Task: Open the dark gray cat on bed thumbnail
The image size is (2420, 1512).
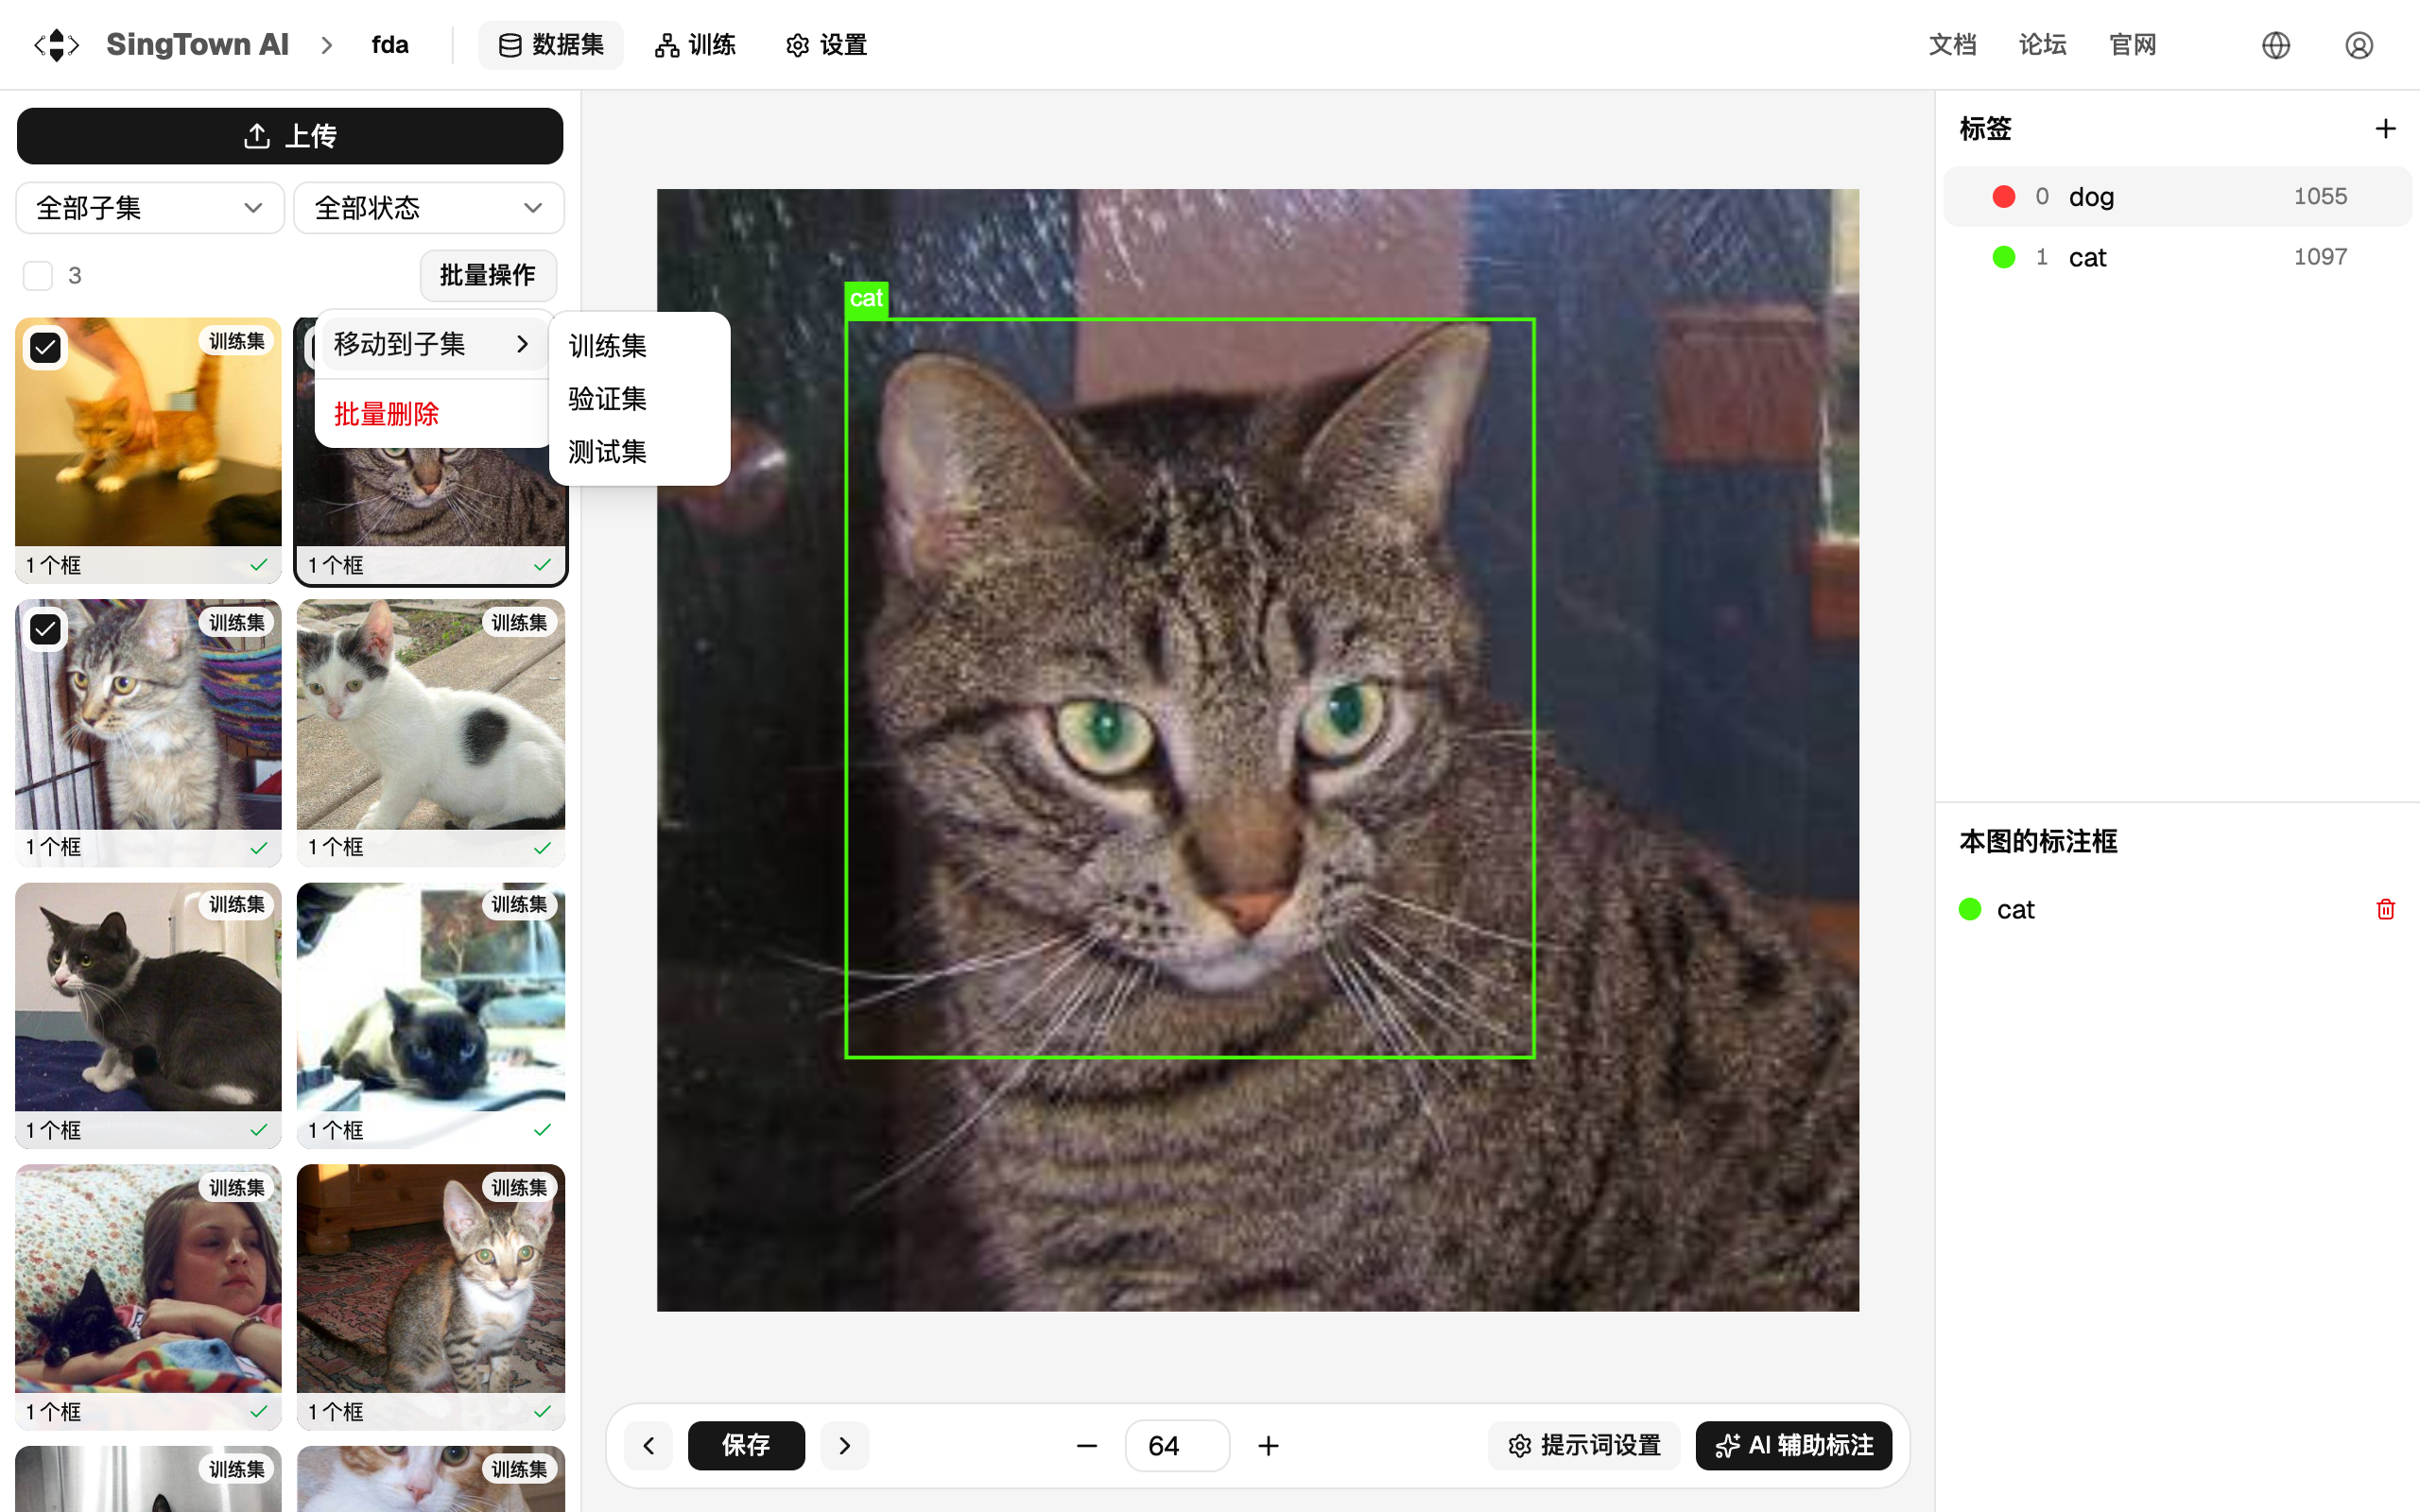Action: pos(148,1015)
